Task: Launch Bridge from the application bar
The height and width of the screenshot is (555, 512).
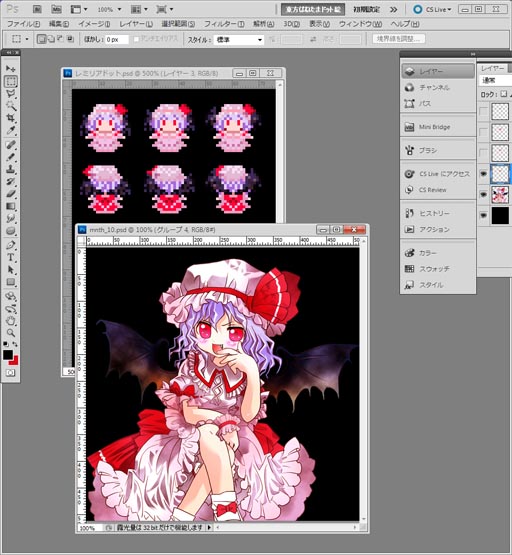Action: pyautogui.click(x=37, y=9)
